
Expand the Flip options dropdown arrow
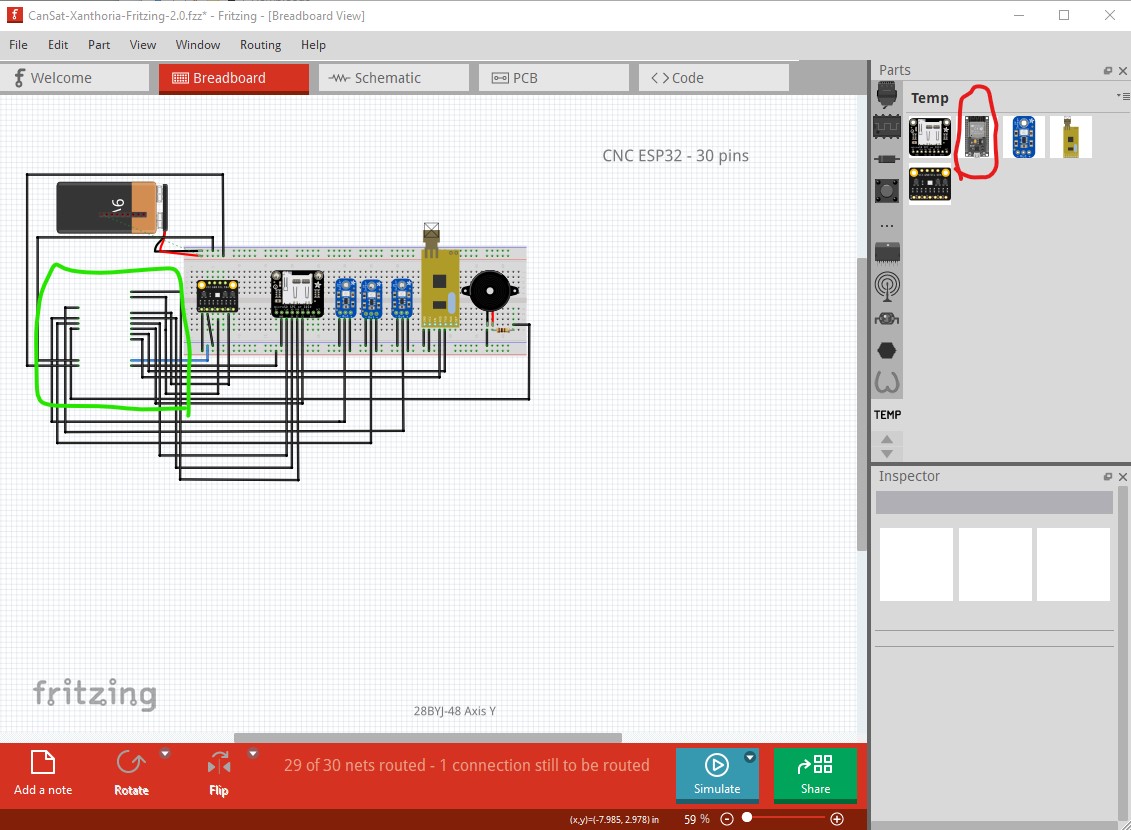click(x=252, y=754)
